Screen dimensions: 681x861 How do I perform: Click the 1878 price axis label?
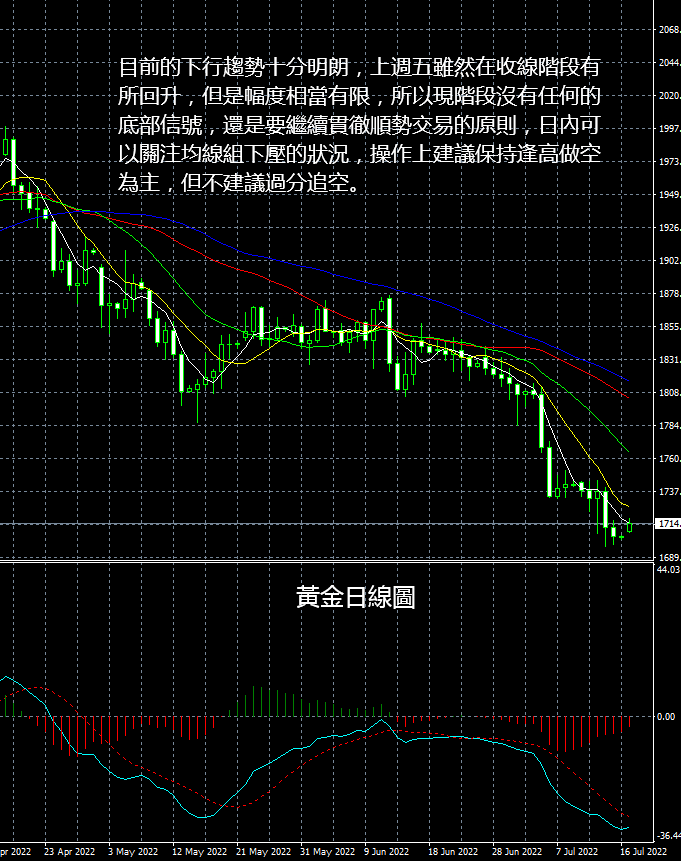pyautogui.click(x=669, y=294)
